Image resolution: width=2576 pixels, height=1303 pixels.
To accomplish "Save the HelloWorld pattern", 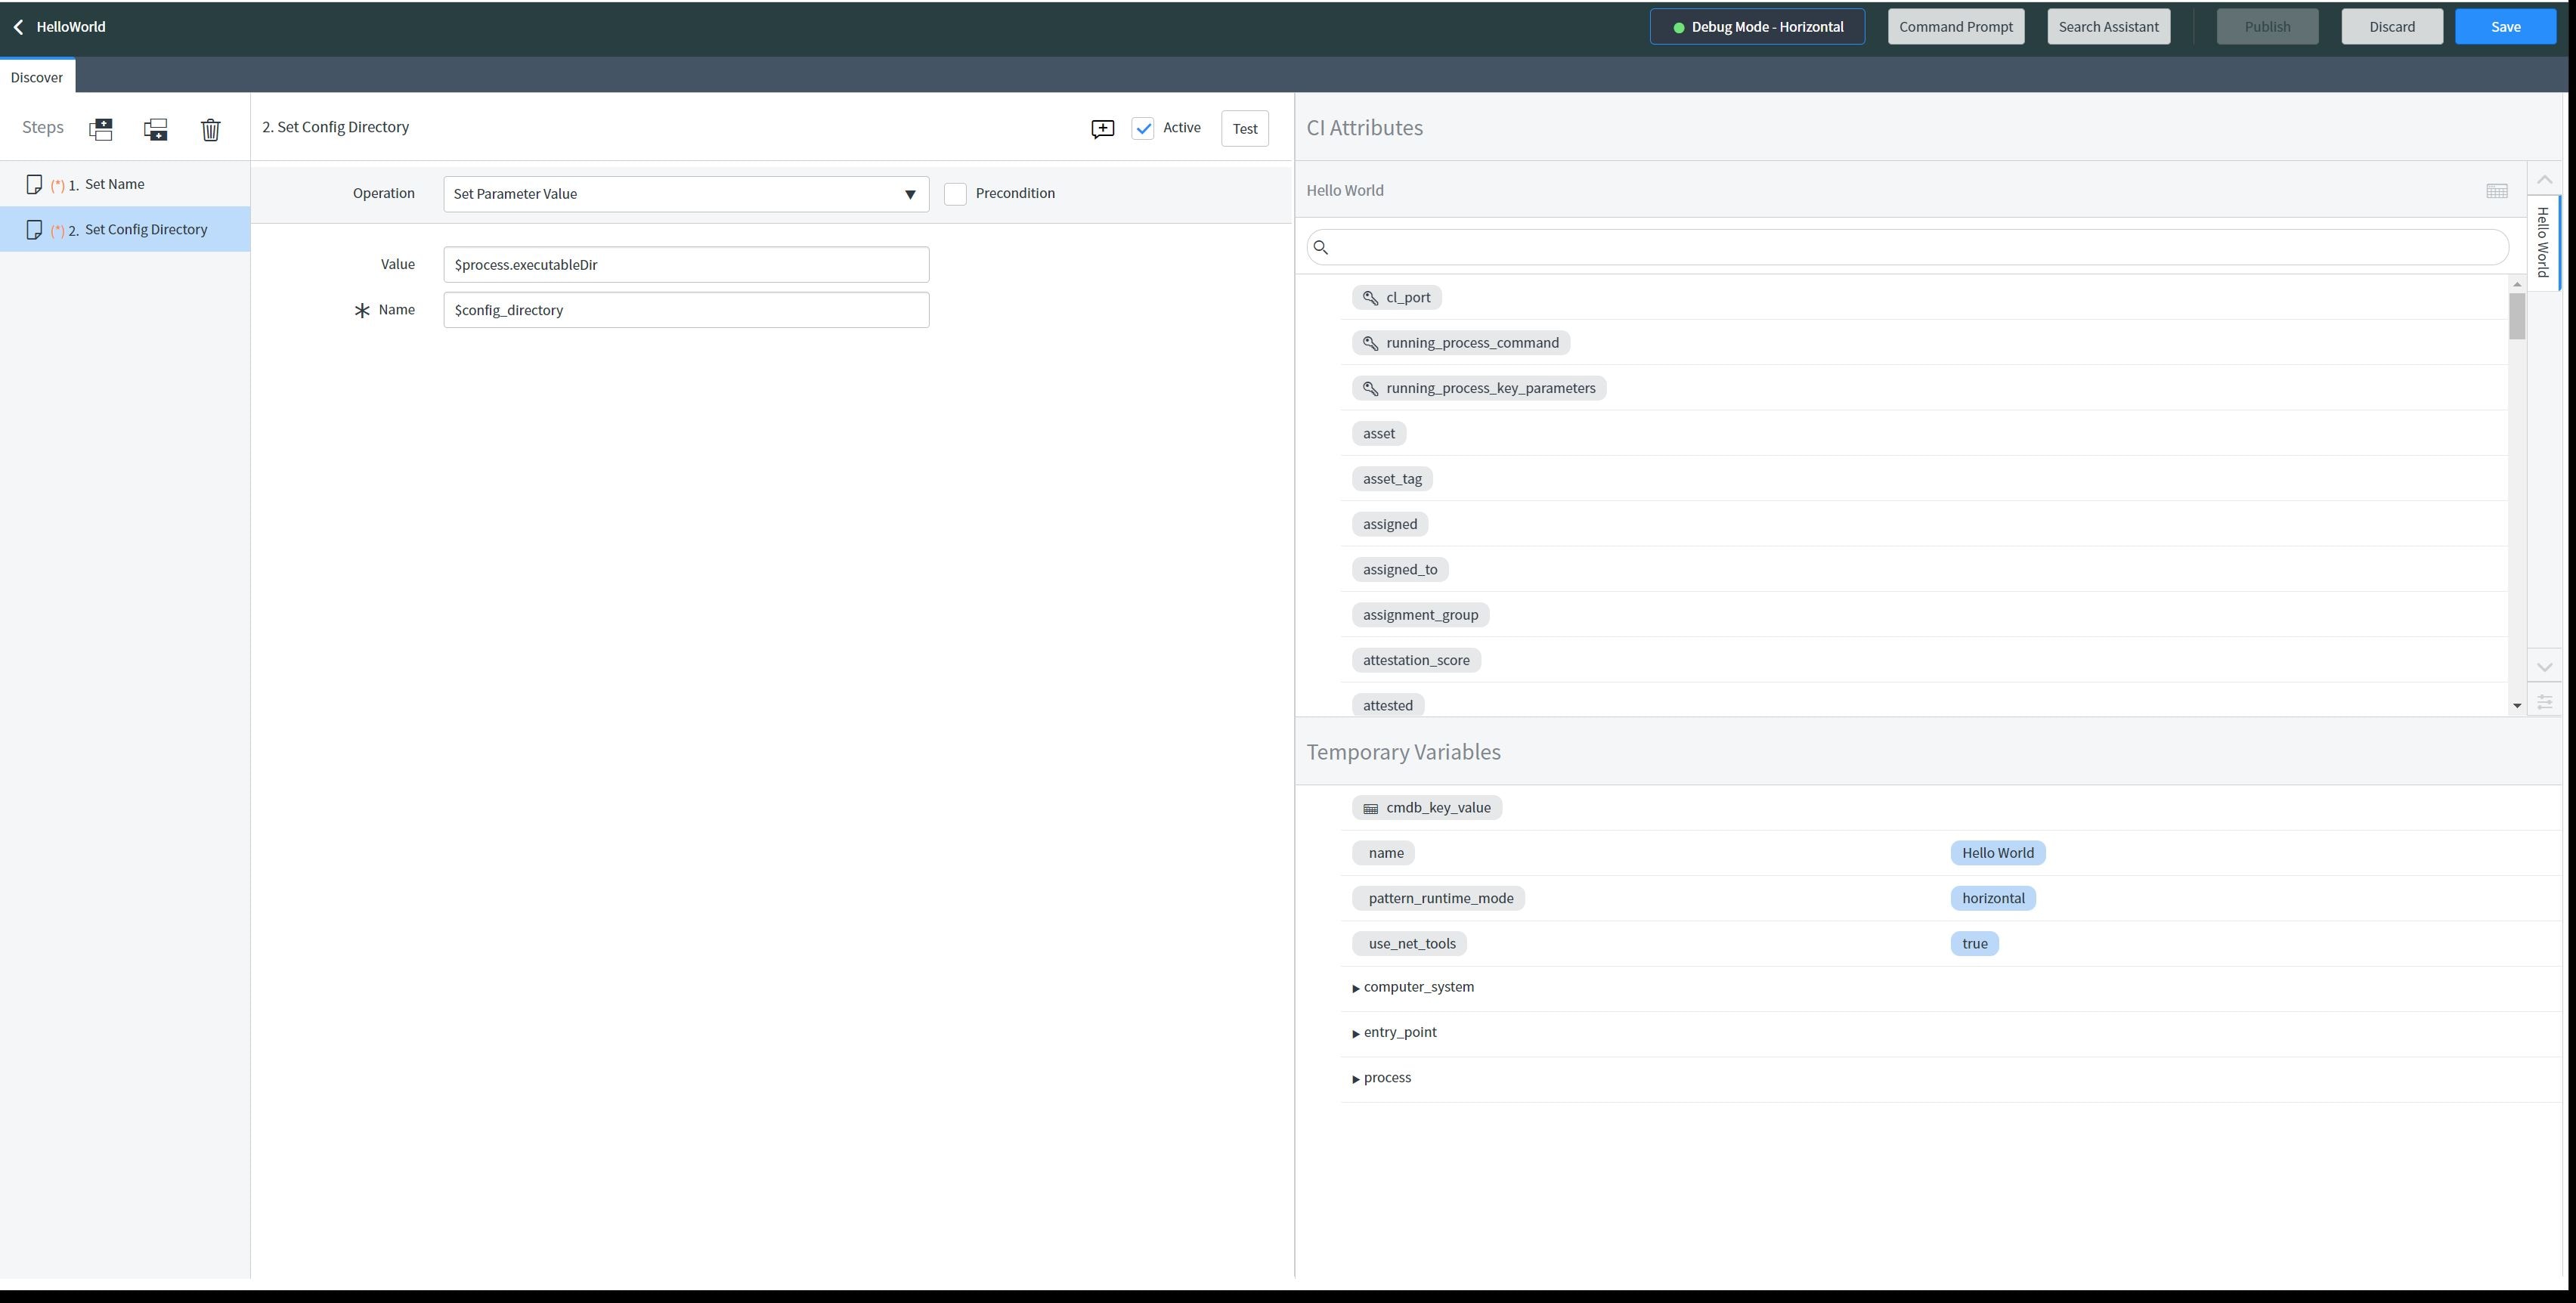I will (2506, 26).
